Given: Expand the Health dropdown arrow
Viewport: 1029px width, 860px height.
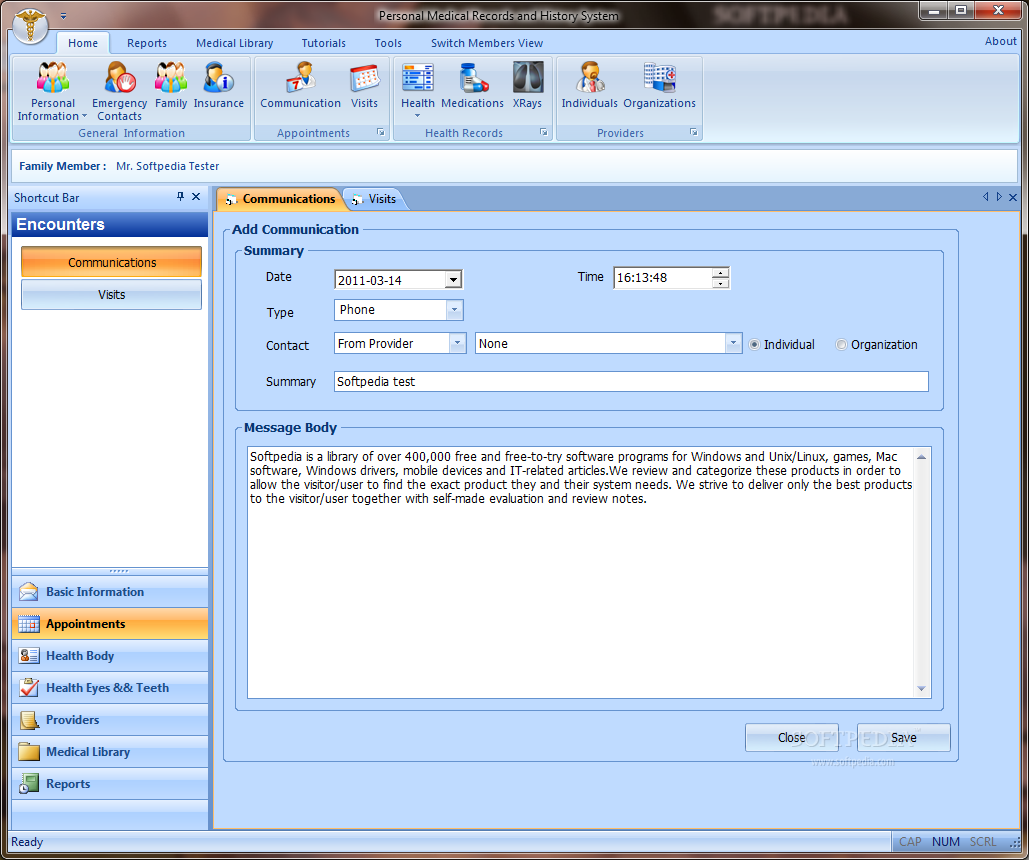Looking at the screenshot, I should point(417,116).
